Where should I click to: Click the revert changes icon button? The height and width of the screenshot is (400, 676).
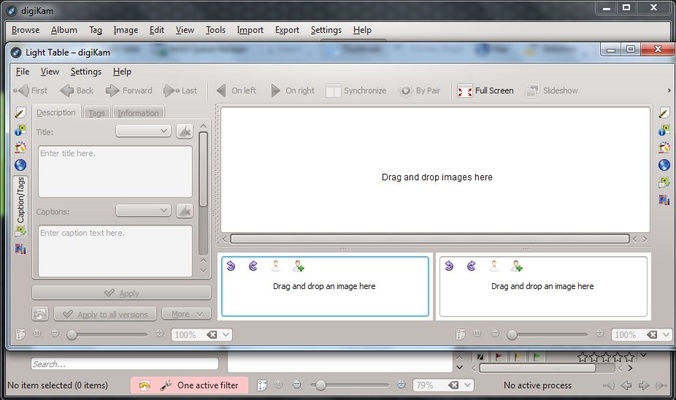point(40,314)
